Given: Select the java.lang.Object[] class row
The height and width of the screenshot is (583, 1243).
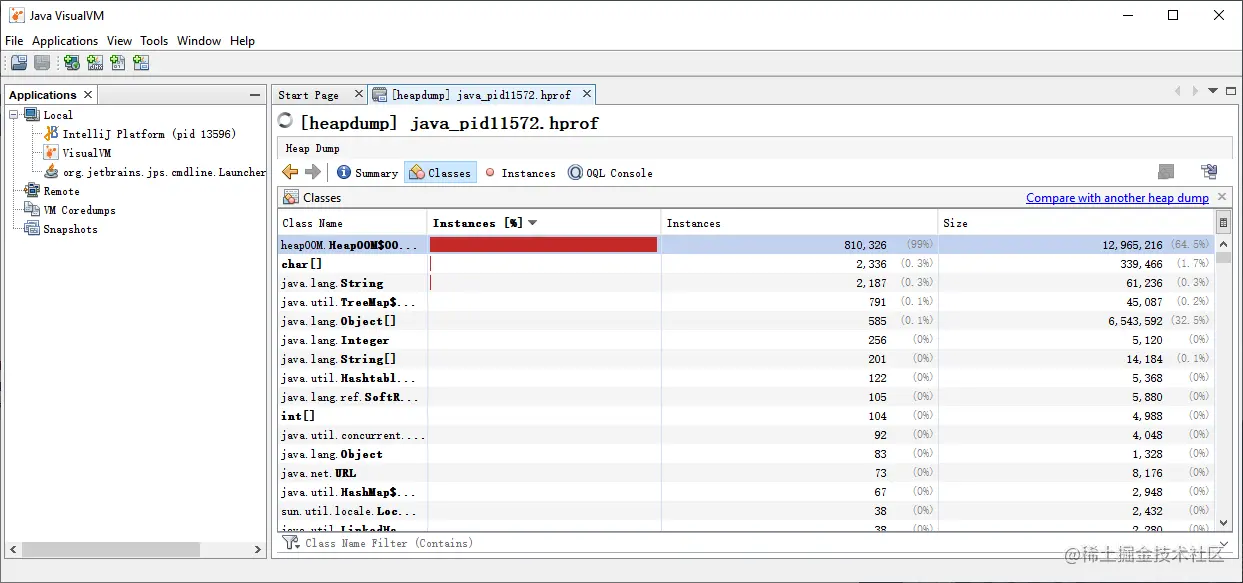Looking at the screenshot, I should point(746,321).
